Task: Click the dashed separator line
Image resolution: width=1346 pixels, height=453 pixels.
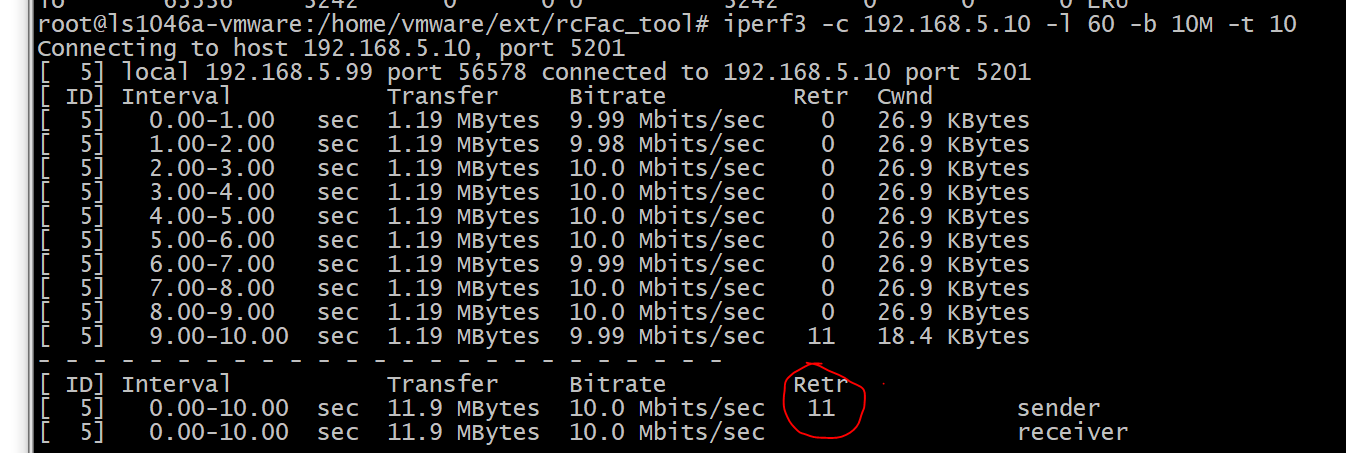Action: click(x=380, y=359)
